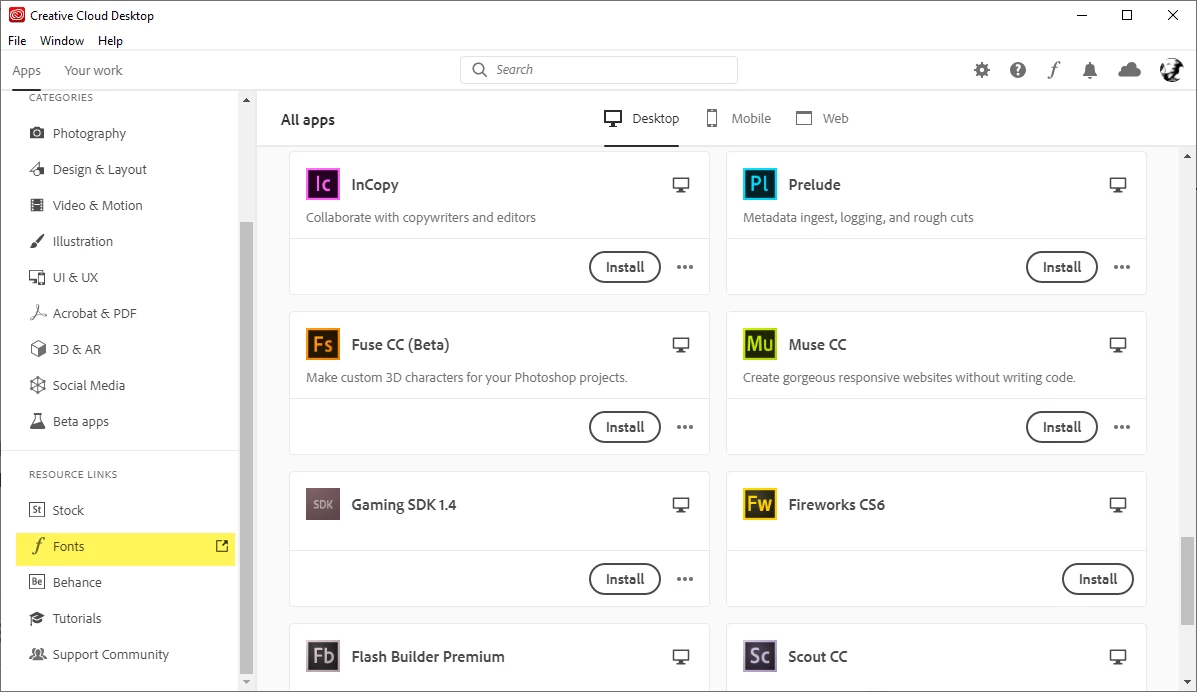Switch to Apps tab
Screen dimensions: 1197x692
point(26,70)
